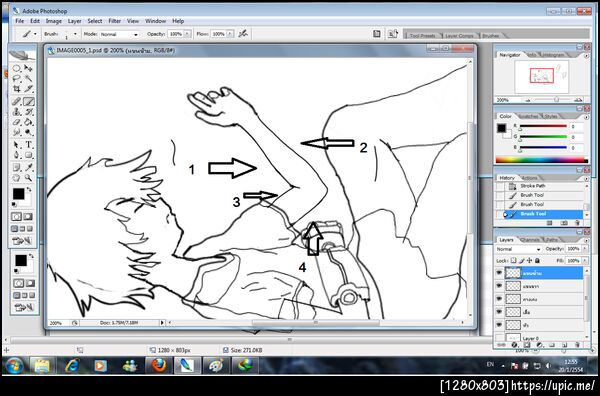Screen dimensions: 600x396
Task: Click the add layer mask icon
Action: pyautogui.click(x=527, y=345)
